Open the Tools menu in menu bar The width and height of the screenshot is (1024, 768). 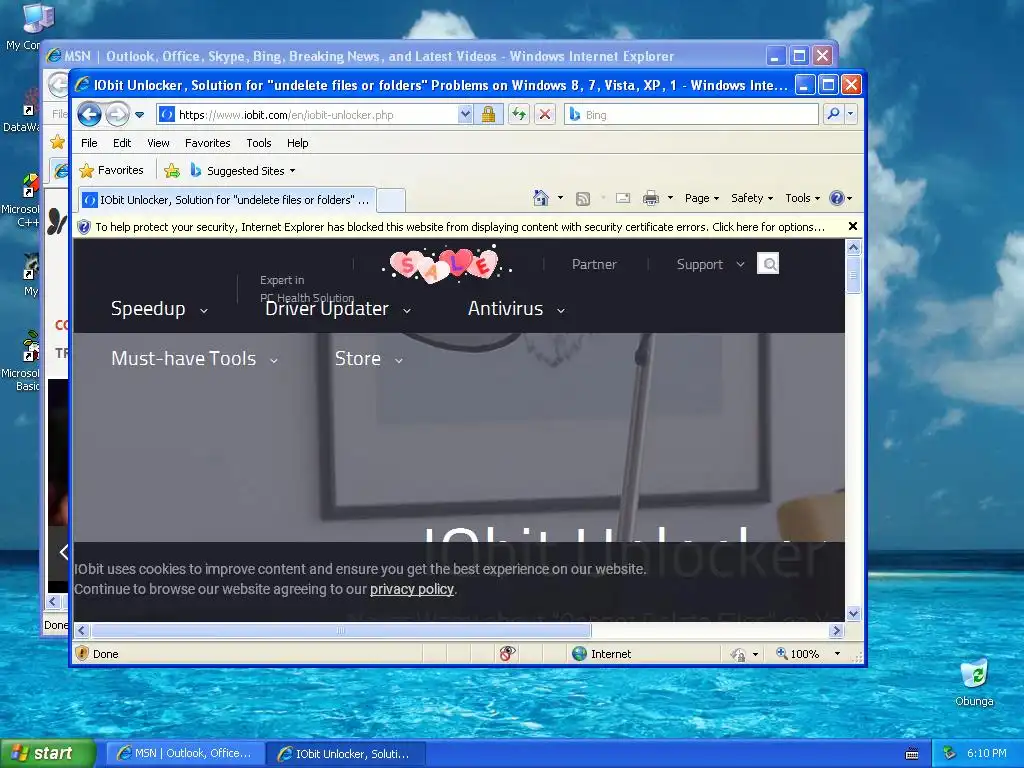[x=259, y=143]
